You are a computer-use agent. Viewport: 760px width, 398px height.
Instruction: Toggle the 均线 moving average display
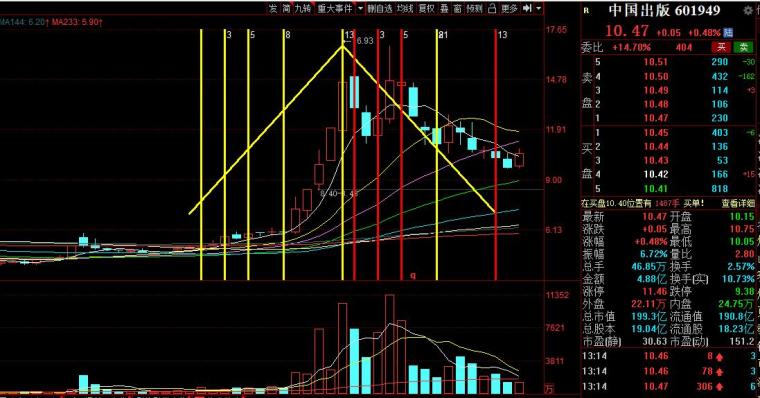coord(405,9)
